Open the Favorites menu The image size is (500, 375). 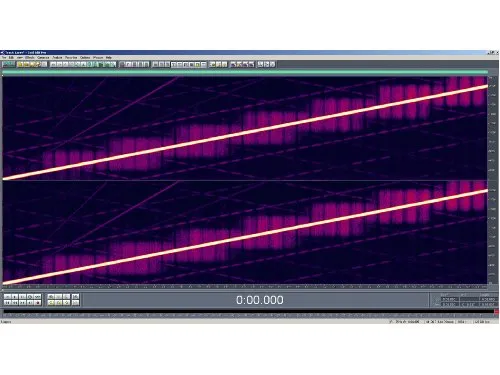pos(71,57)
